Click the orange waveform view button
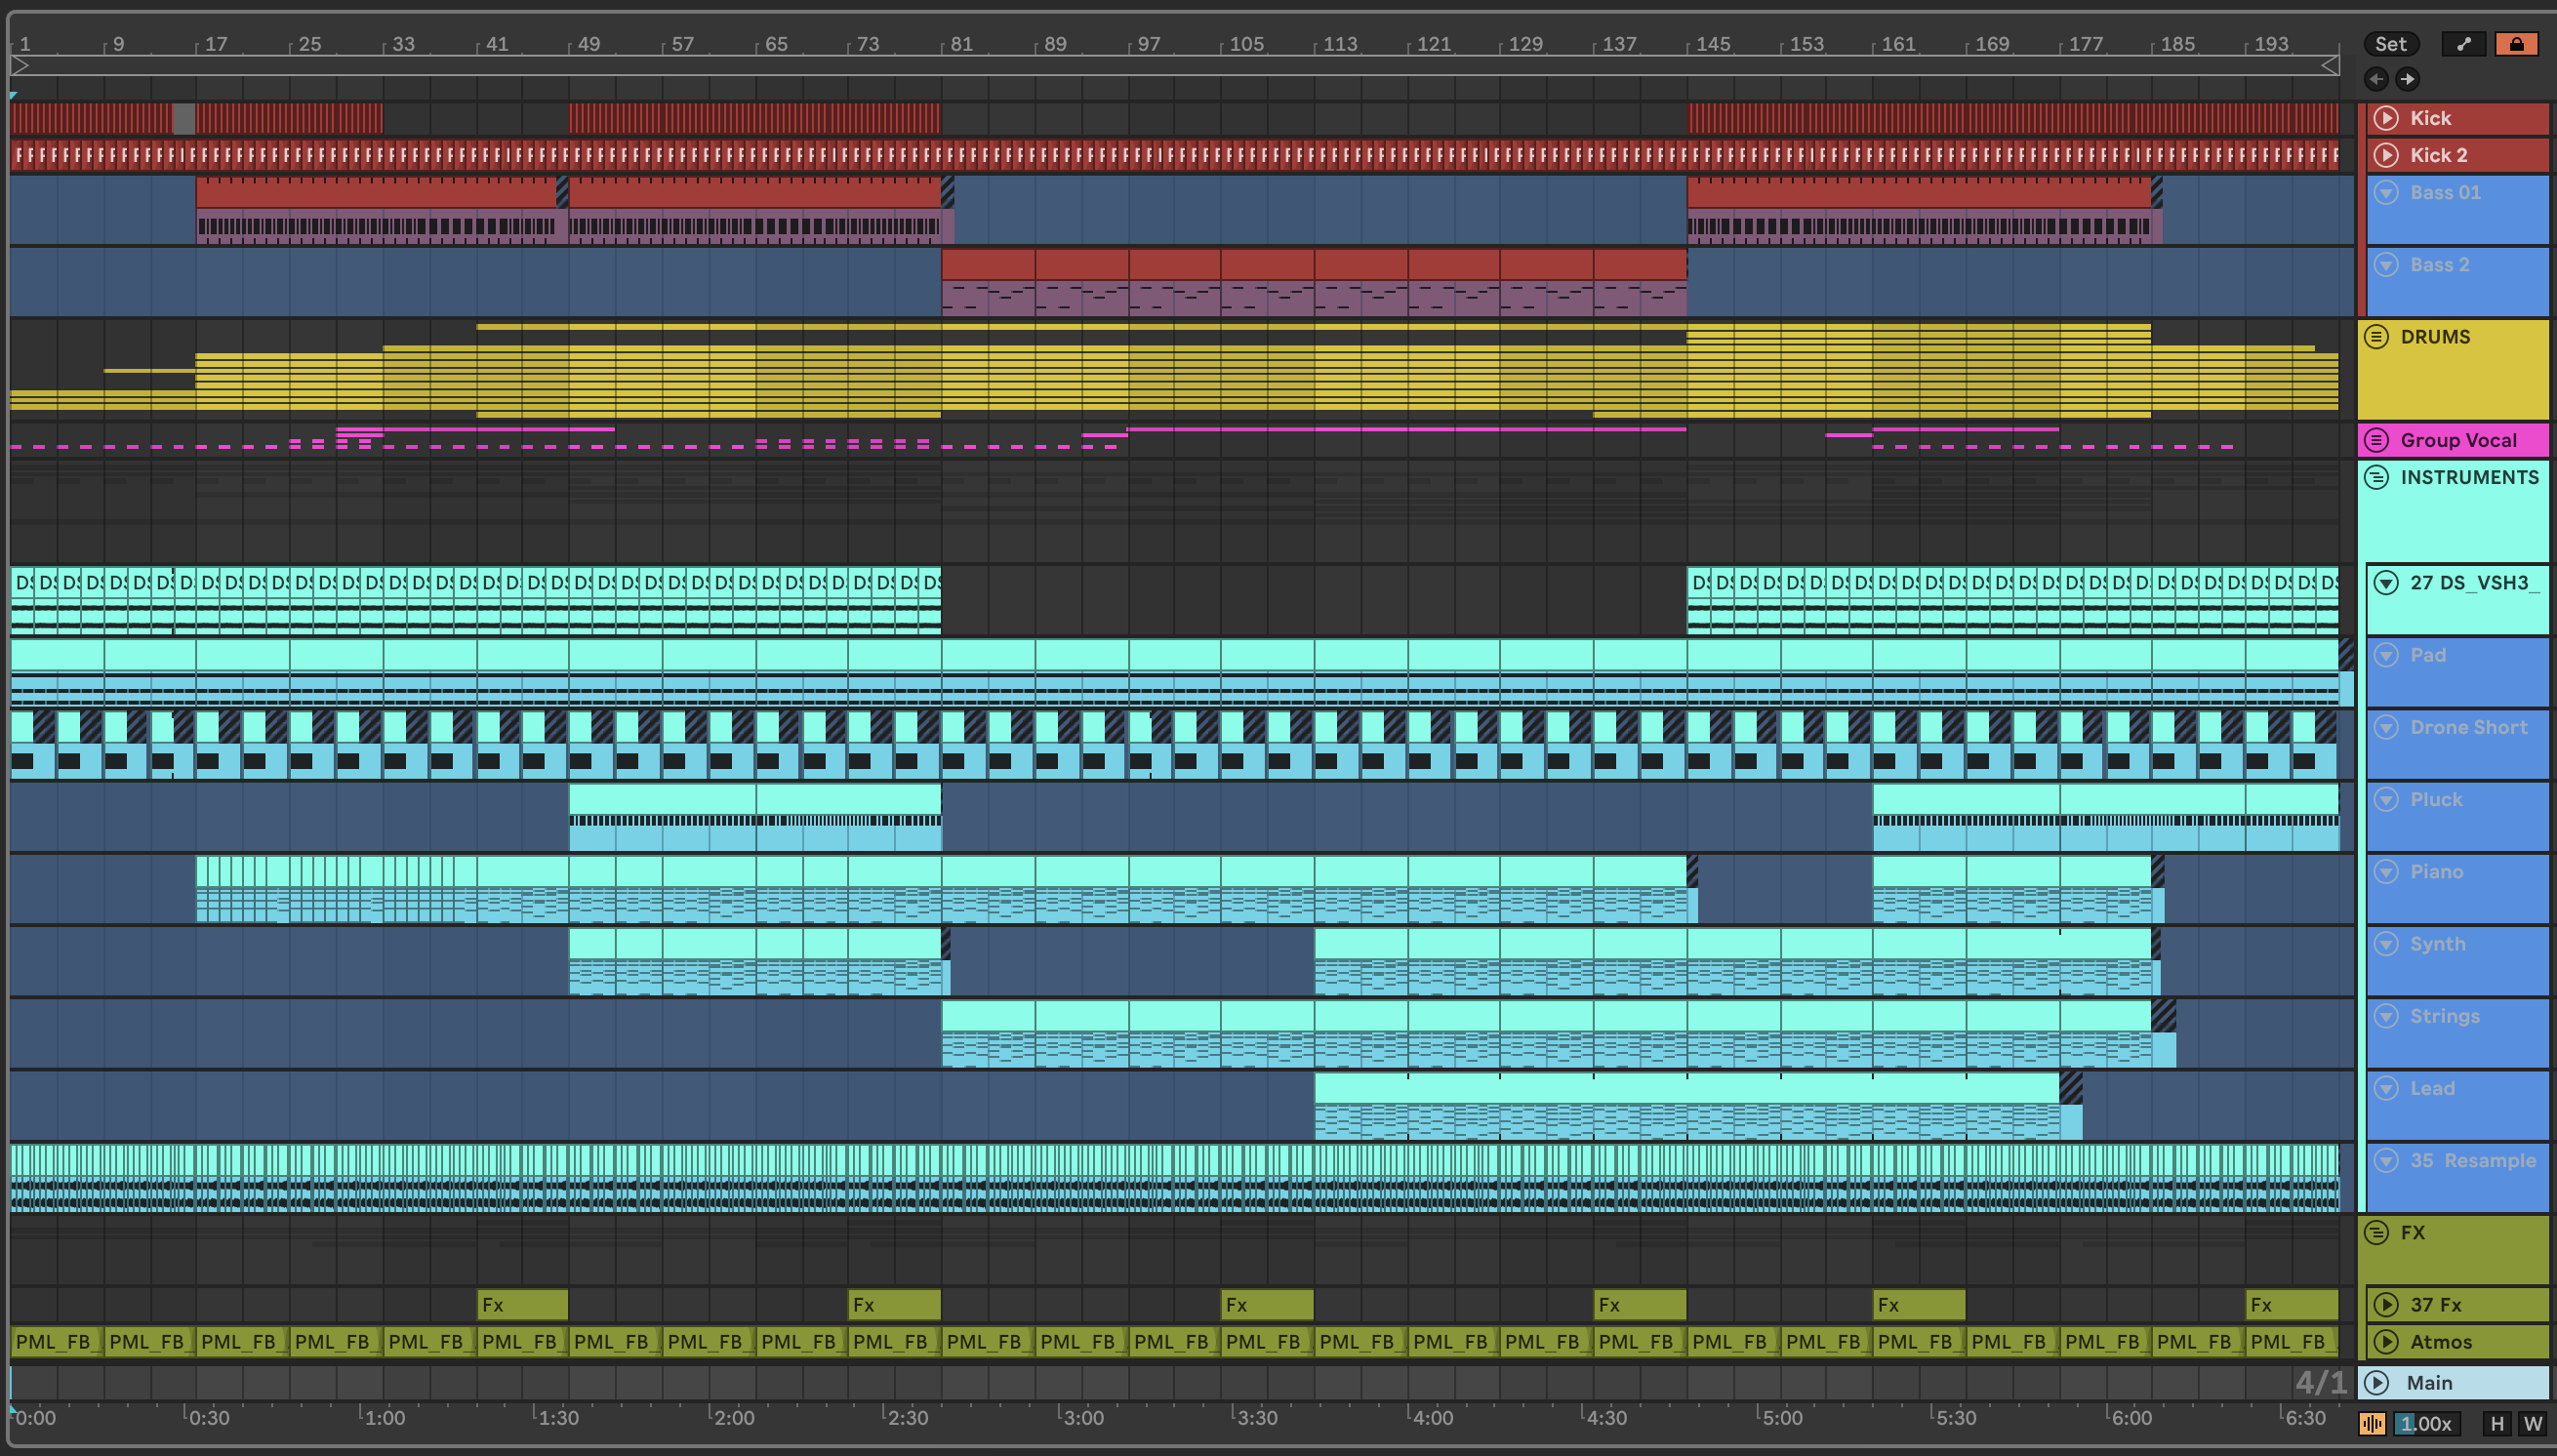This screenshot has height=1456, width=2557. point(2372,1424)
